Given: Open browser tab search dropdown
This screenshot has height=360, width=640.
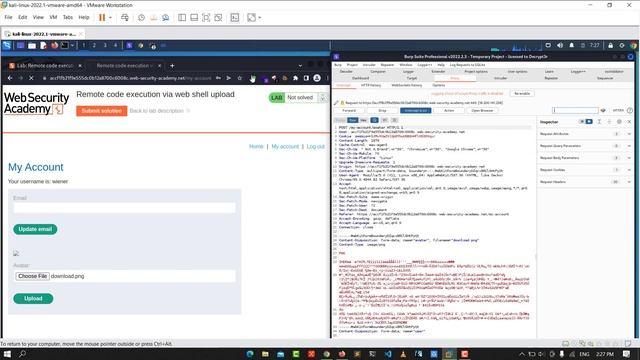Looking at the screenshot, I should (300, 65).
